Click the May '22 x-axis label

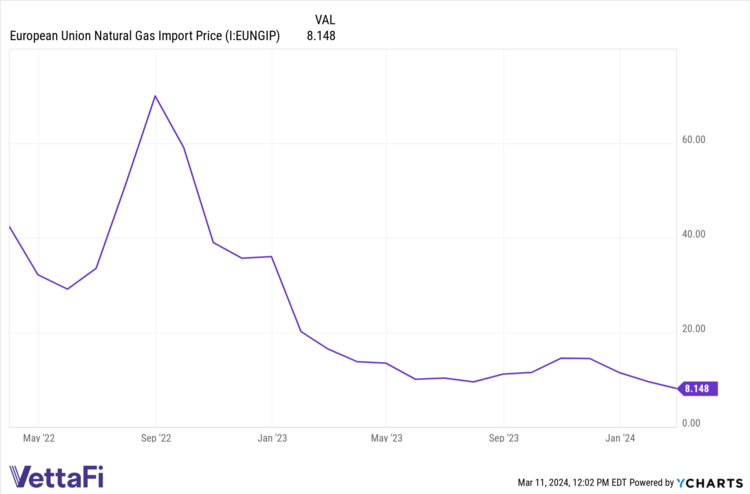[39, 437]
